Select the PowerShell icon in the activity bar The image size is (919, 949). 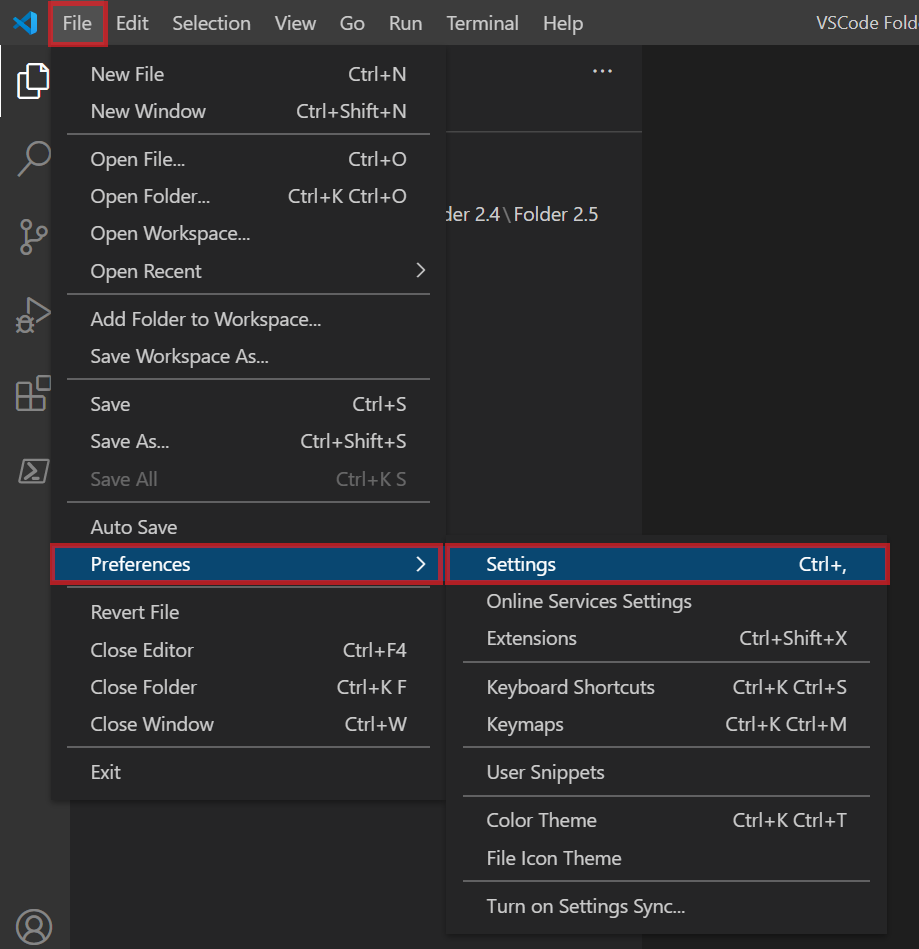pyautogui.click(x=33, y=470)
